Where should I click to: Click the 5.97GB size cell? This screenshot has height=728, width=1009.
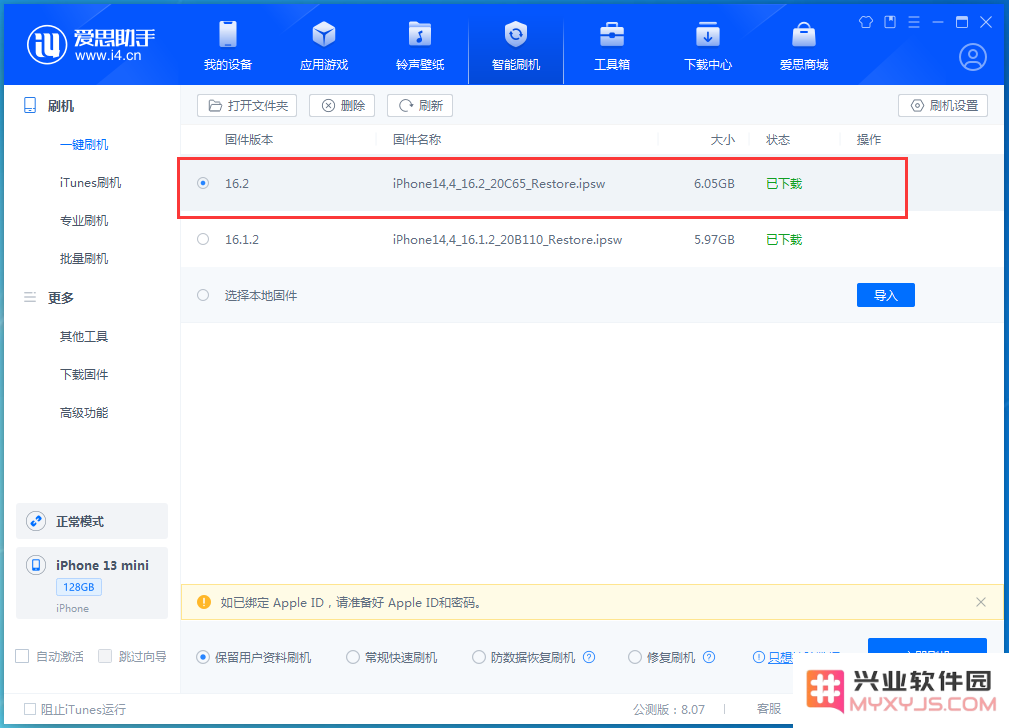(x=714, y=239)
